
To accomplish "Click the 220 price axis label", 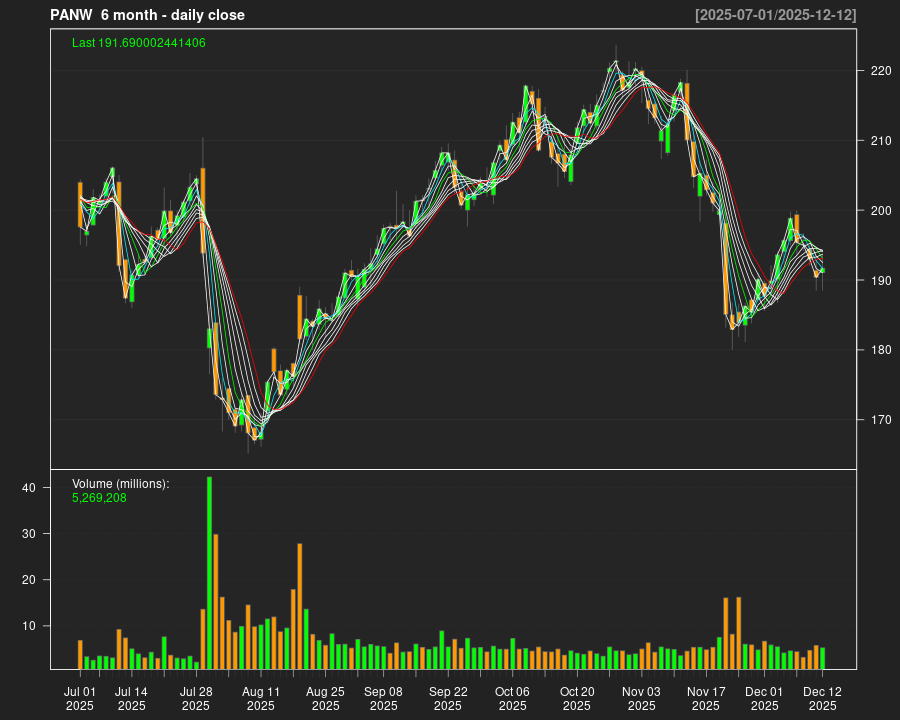I will click(x=880, y=71).
